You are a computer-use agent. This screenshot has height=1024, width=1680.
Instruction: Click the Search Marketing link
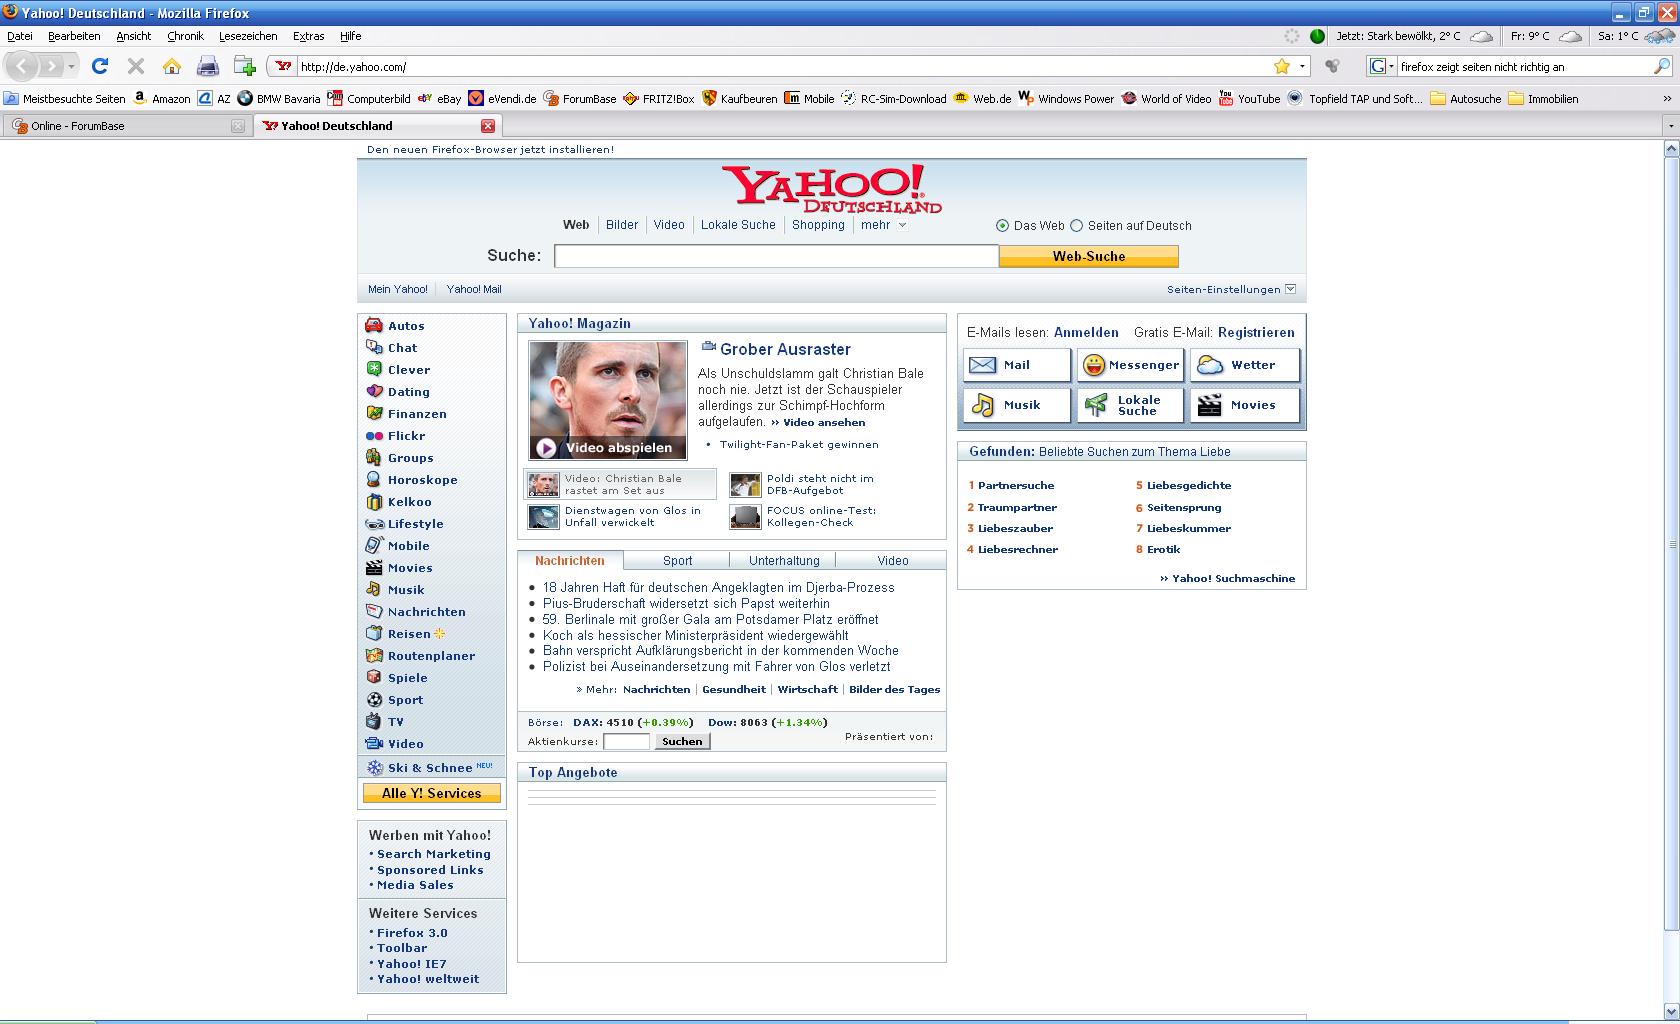pyautogui.click(x=434, y=854)
